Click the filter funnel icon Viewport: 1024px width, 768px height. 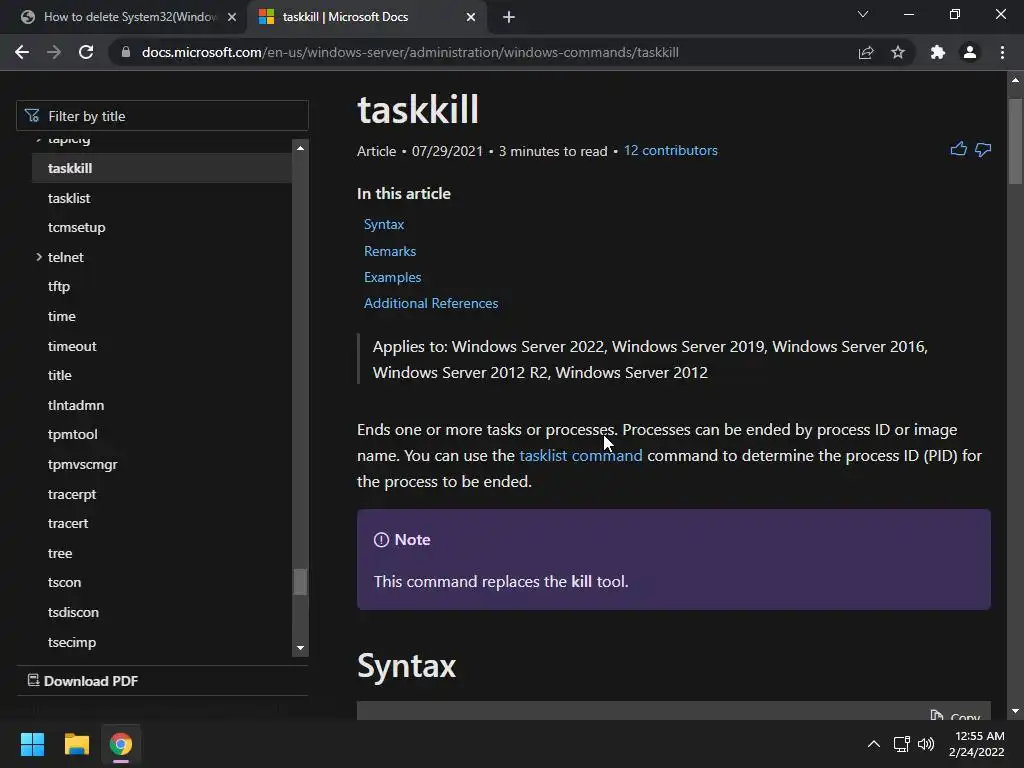pyautogui.click(x=32, y=116)
